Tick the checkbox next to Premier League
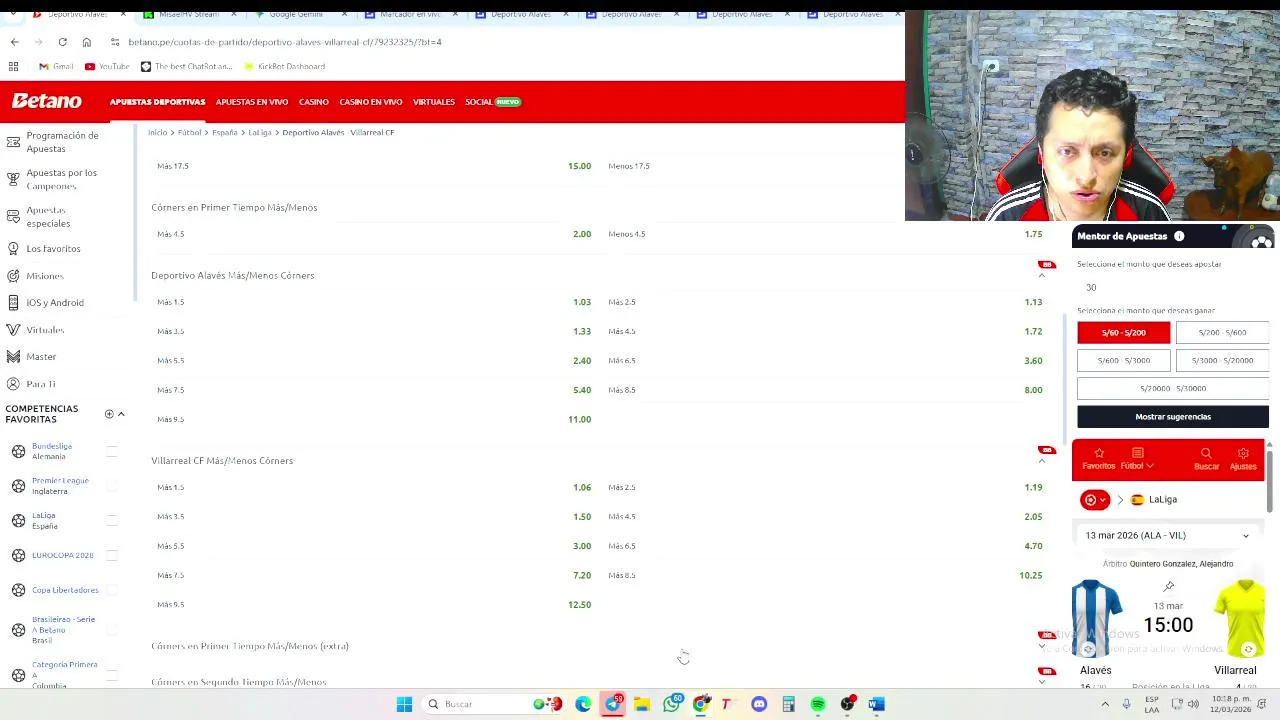 coord(112,486)
